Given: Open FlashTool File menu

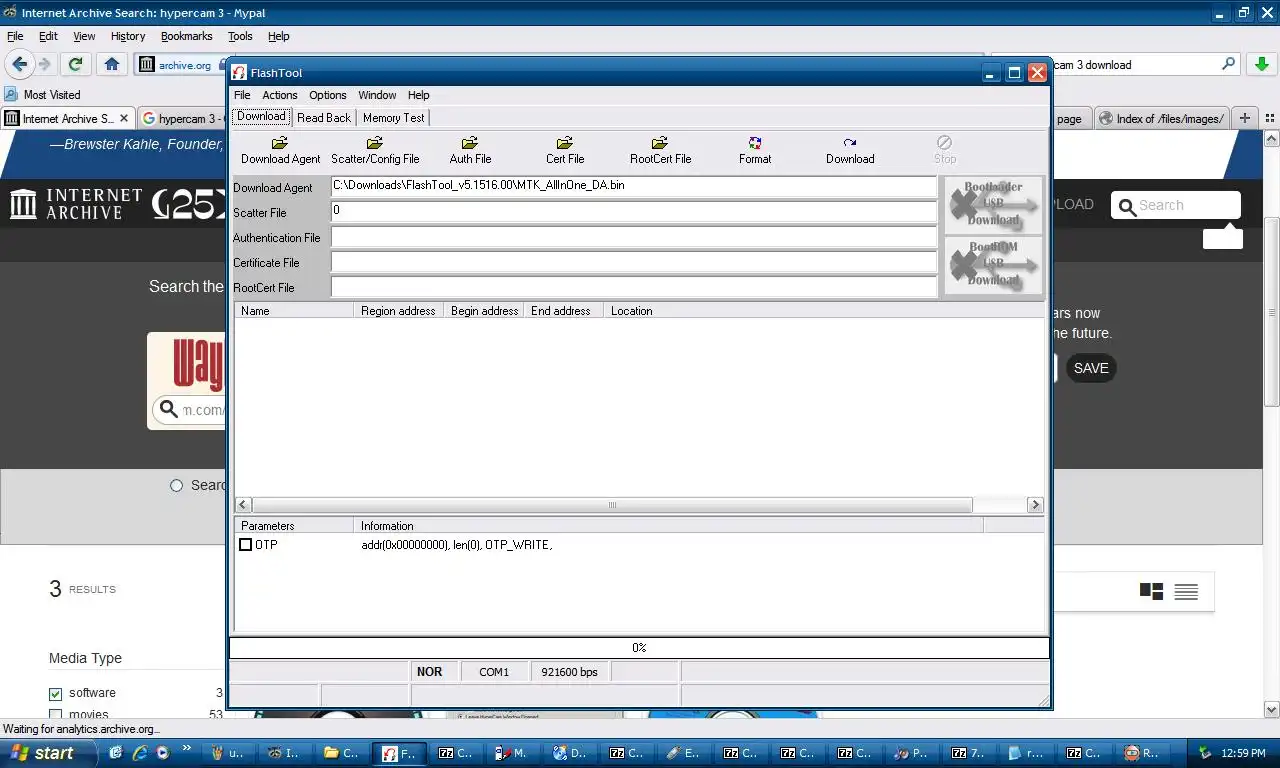Looking at the screenshot, I should click(x=242, y=95).
